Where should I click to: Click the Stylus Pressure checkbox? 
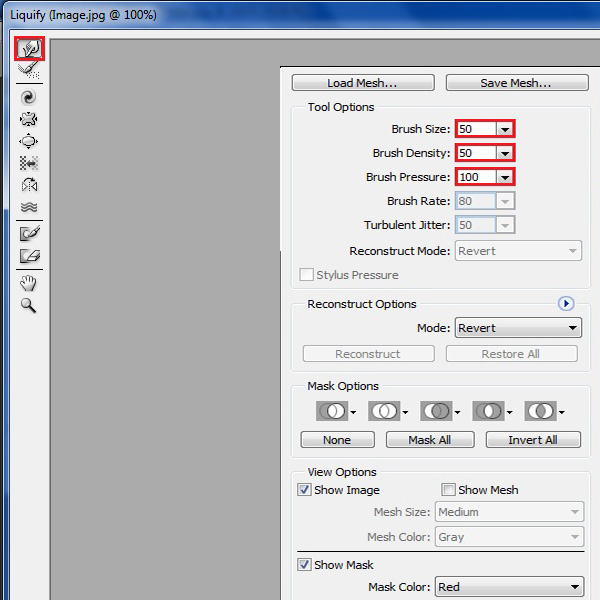tap(306, 275)
